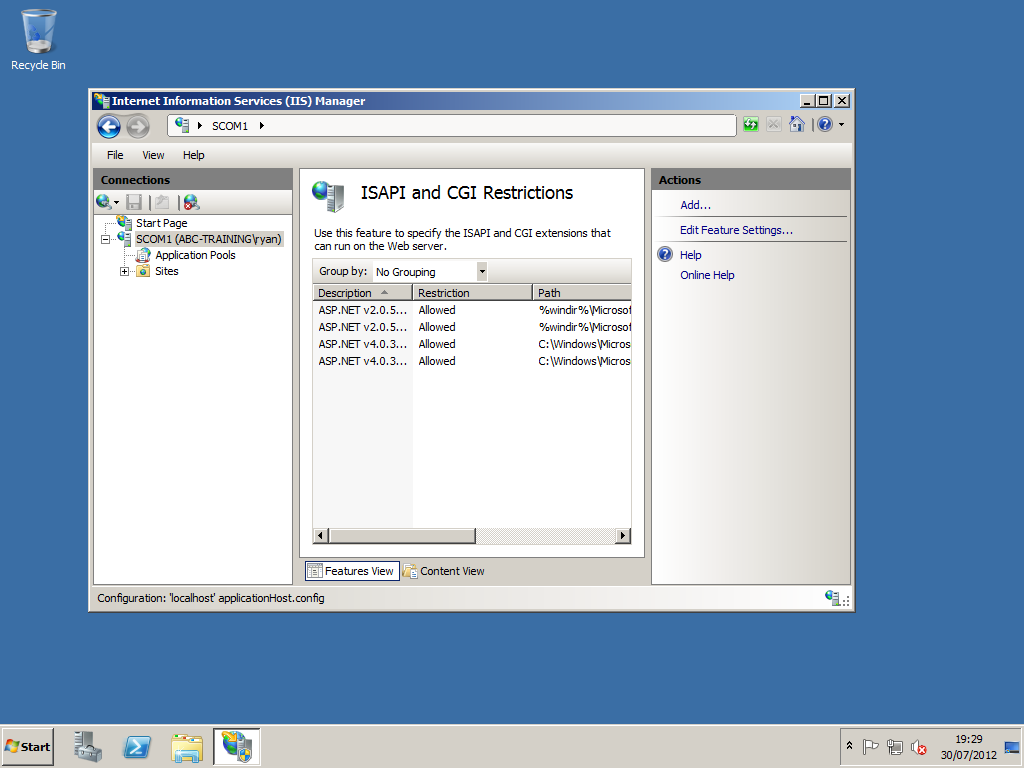Click the Up one level icon in Connections
Image resolution: width=1024 pixels, height=768 pixels.
(x=161, y=202)
